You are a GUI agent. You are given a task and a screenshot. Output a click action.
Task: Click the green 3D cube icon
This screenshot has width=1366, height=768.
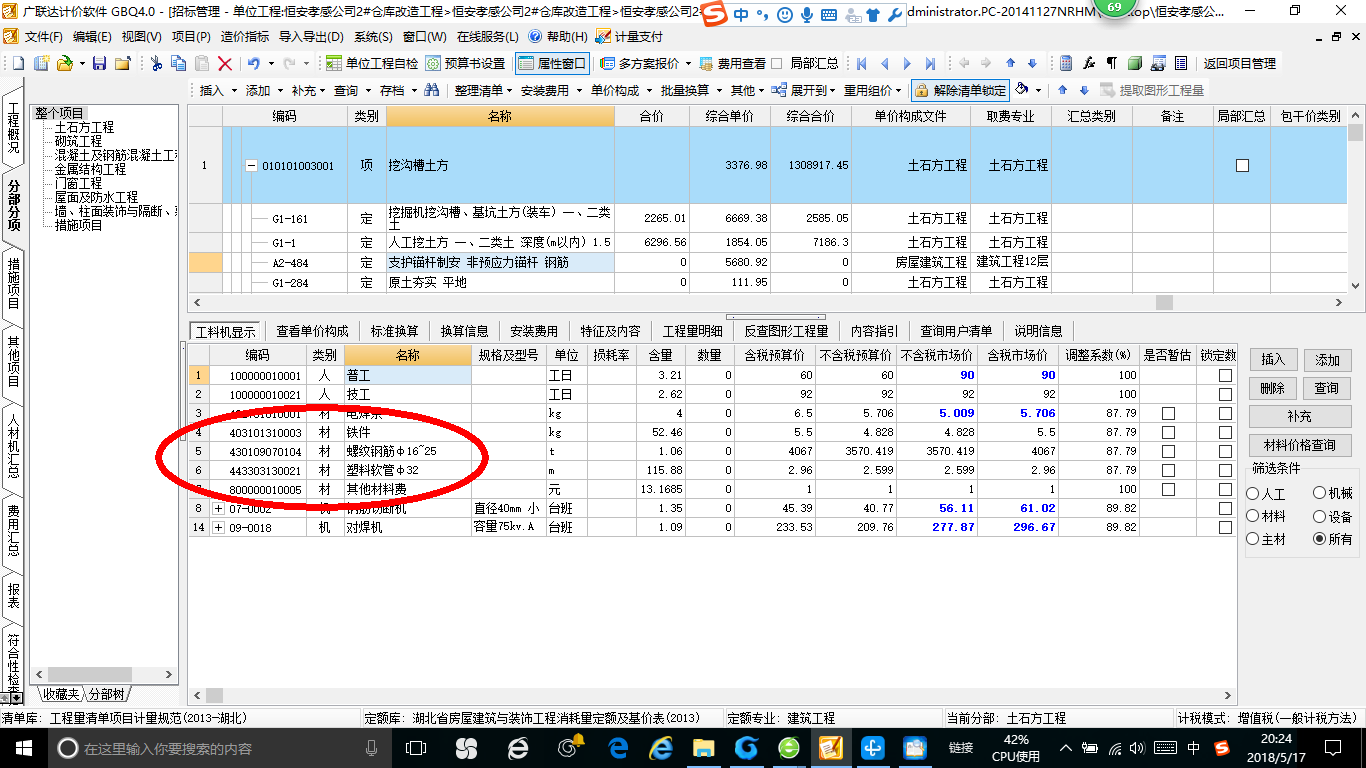click(1135, 63)
